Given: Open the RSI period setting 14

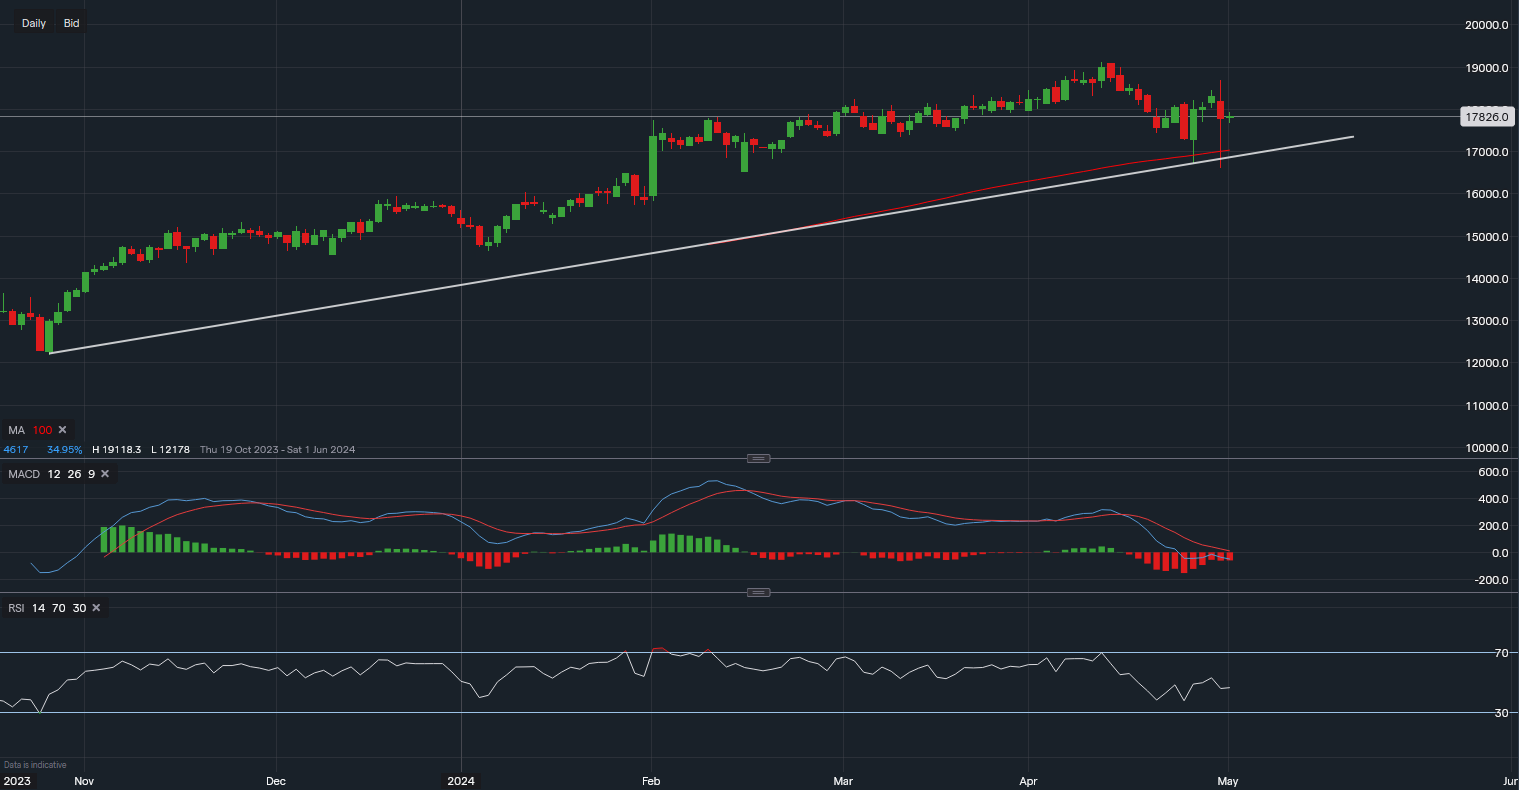Looking at the screenshot, I should [38, 607].
